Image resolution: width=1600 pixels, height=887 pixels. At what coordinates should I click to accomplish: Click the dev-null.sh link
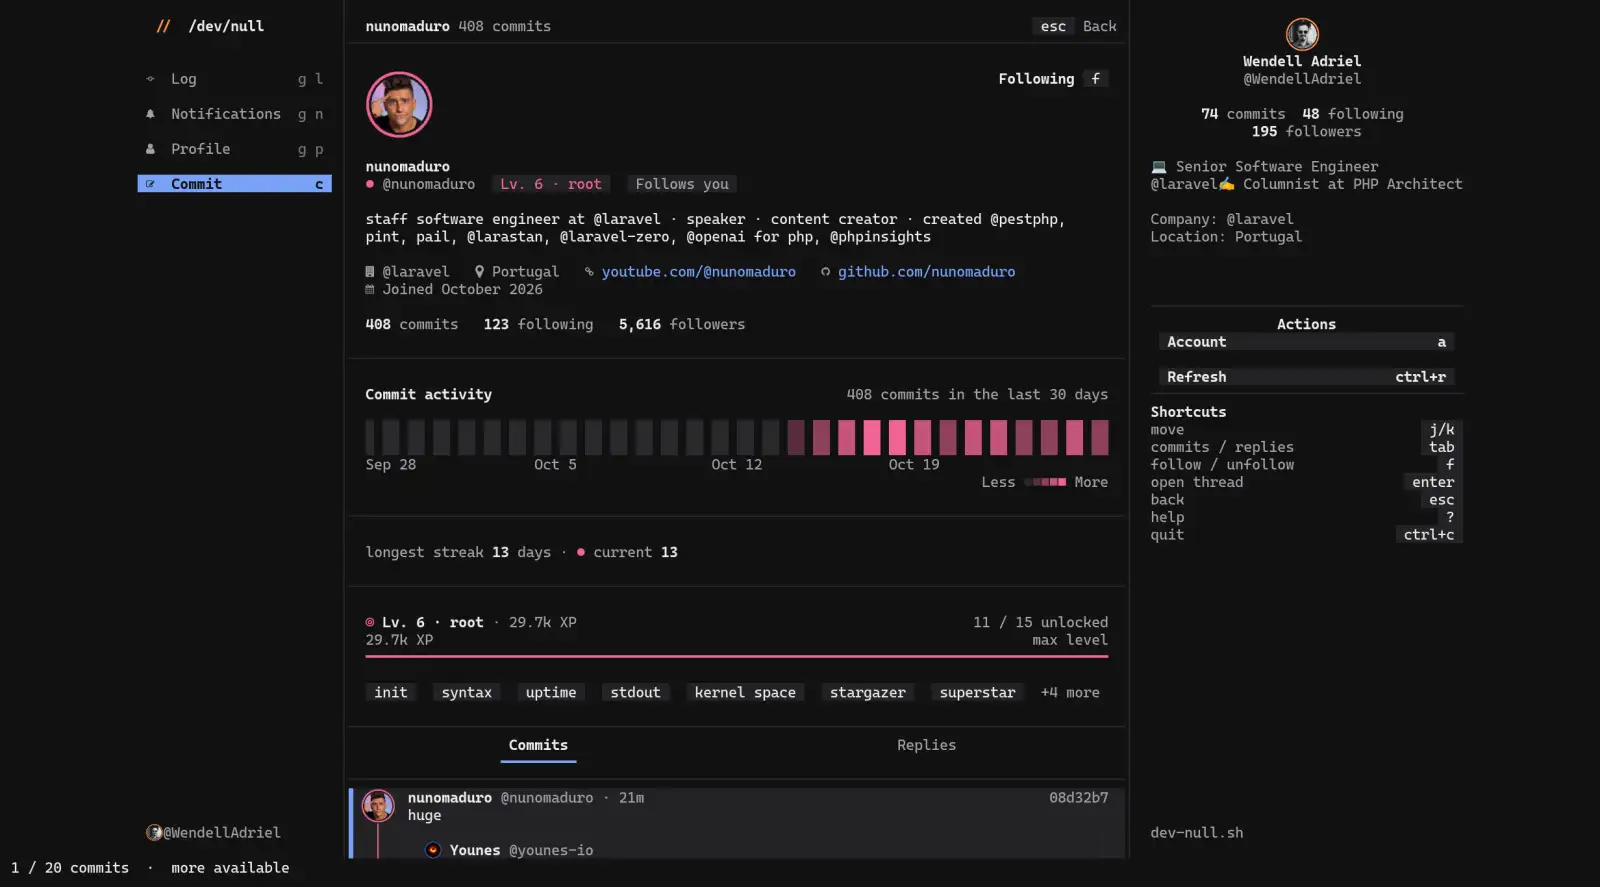1197,833
